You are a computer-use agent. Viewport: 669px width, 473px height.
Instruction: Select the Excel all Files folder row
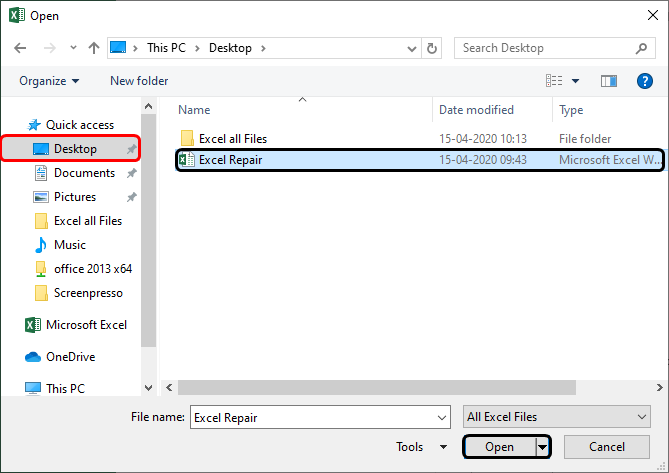tap(420, 139)
